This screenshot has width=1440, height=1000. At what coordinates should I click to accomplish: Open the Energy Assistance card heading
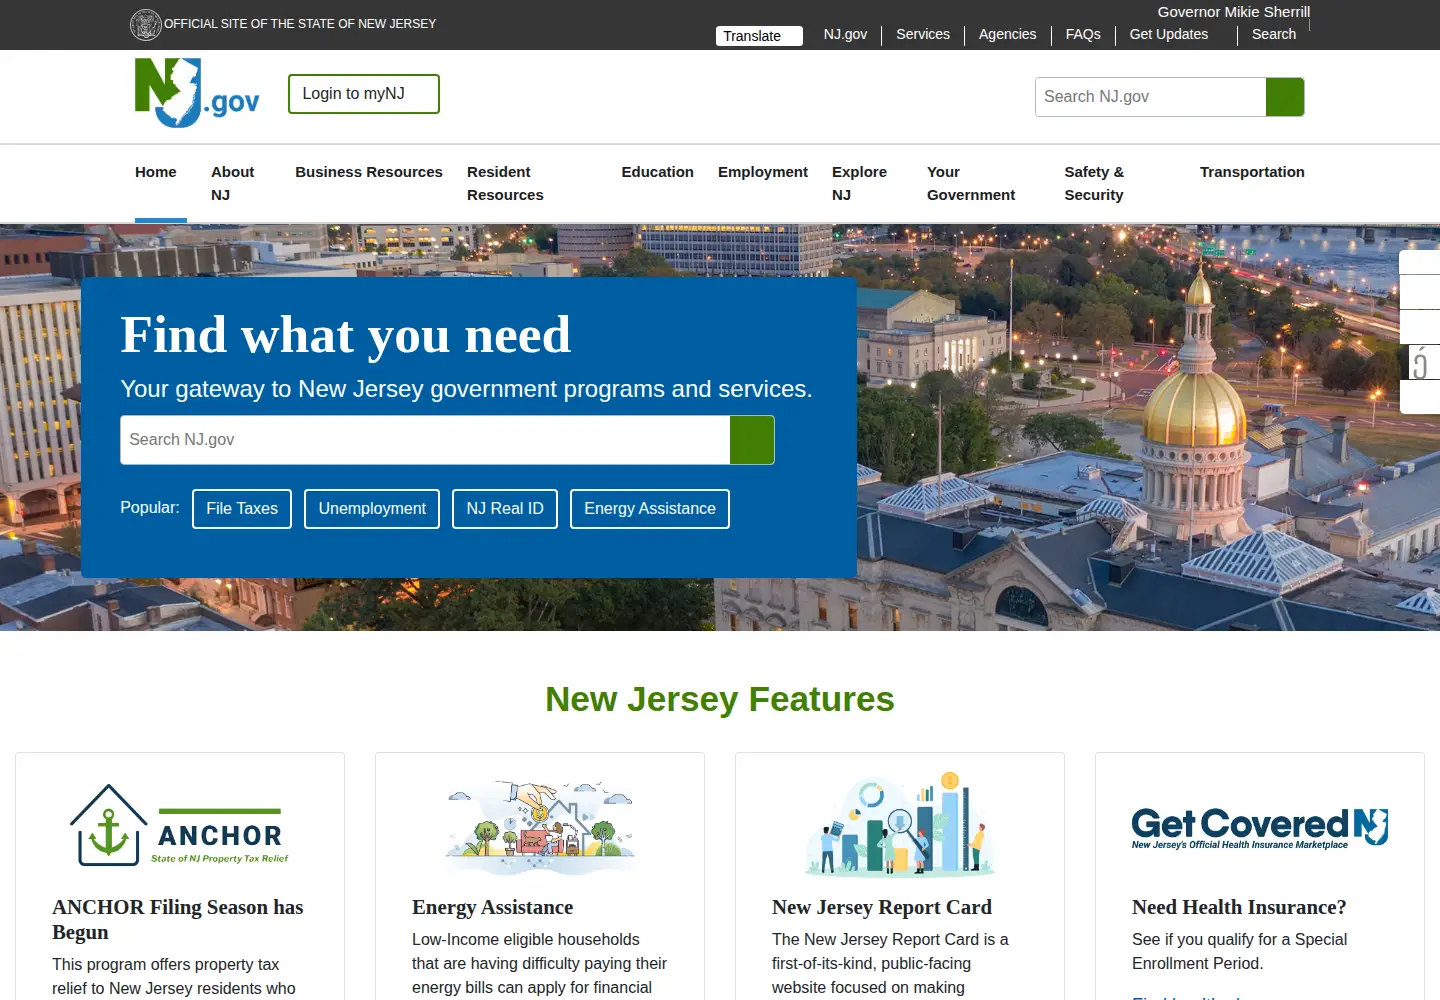click(x=493, y=908)
